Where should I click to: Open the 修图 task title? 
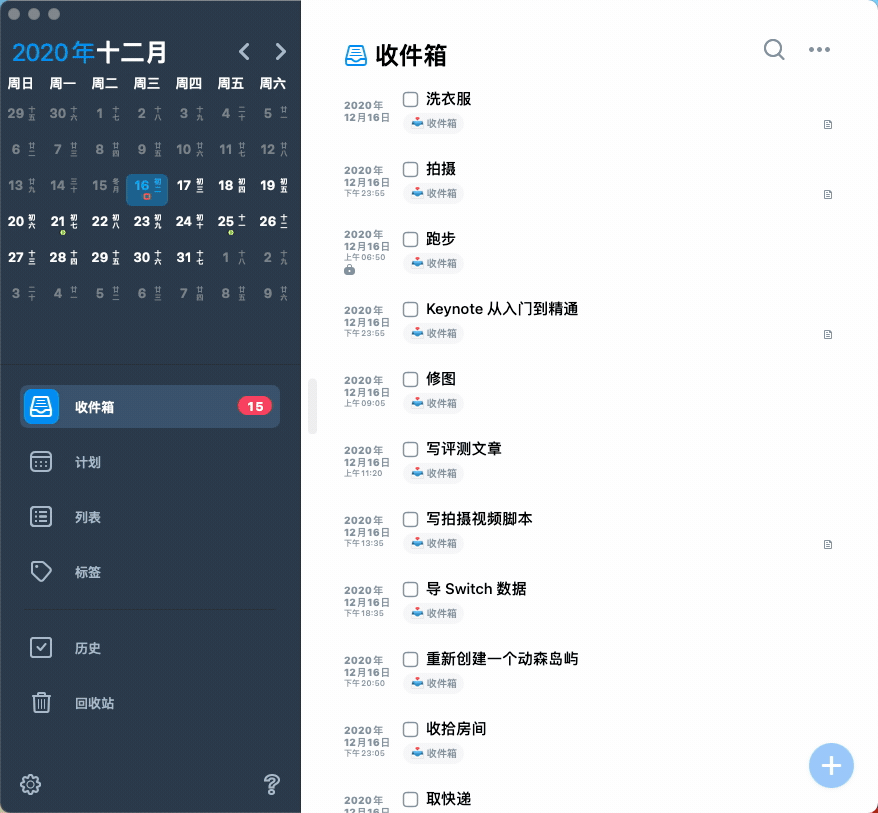[441, 379]
